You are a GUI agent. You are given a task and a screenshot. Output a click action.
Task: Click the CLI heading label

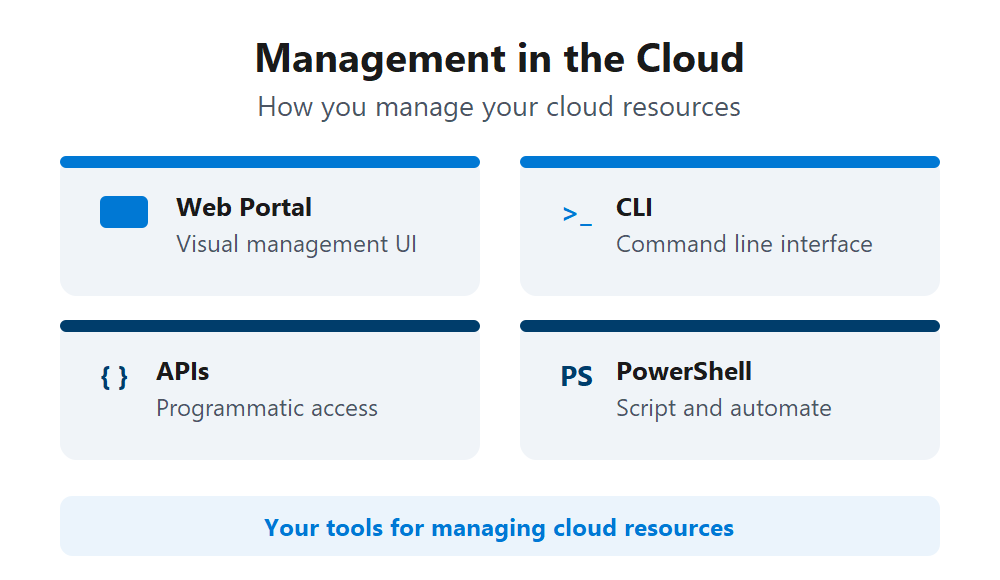[x=636, y=207]
